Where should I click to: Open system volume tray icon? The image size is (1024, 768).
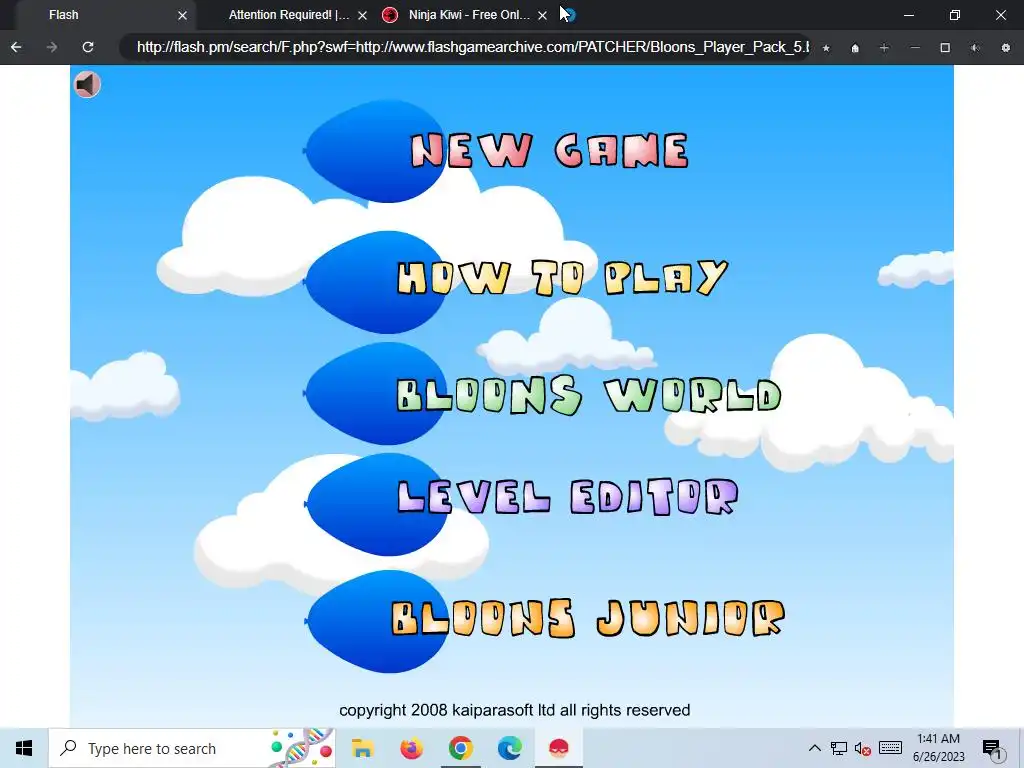pos(863,748)
